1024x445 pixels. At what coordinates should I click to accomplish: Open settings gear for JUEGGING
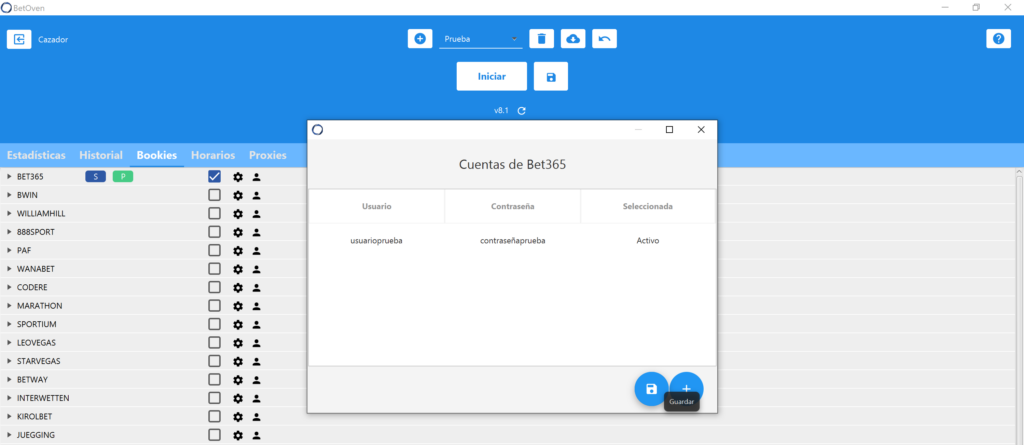[238, 435]
